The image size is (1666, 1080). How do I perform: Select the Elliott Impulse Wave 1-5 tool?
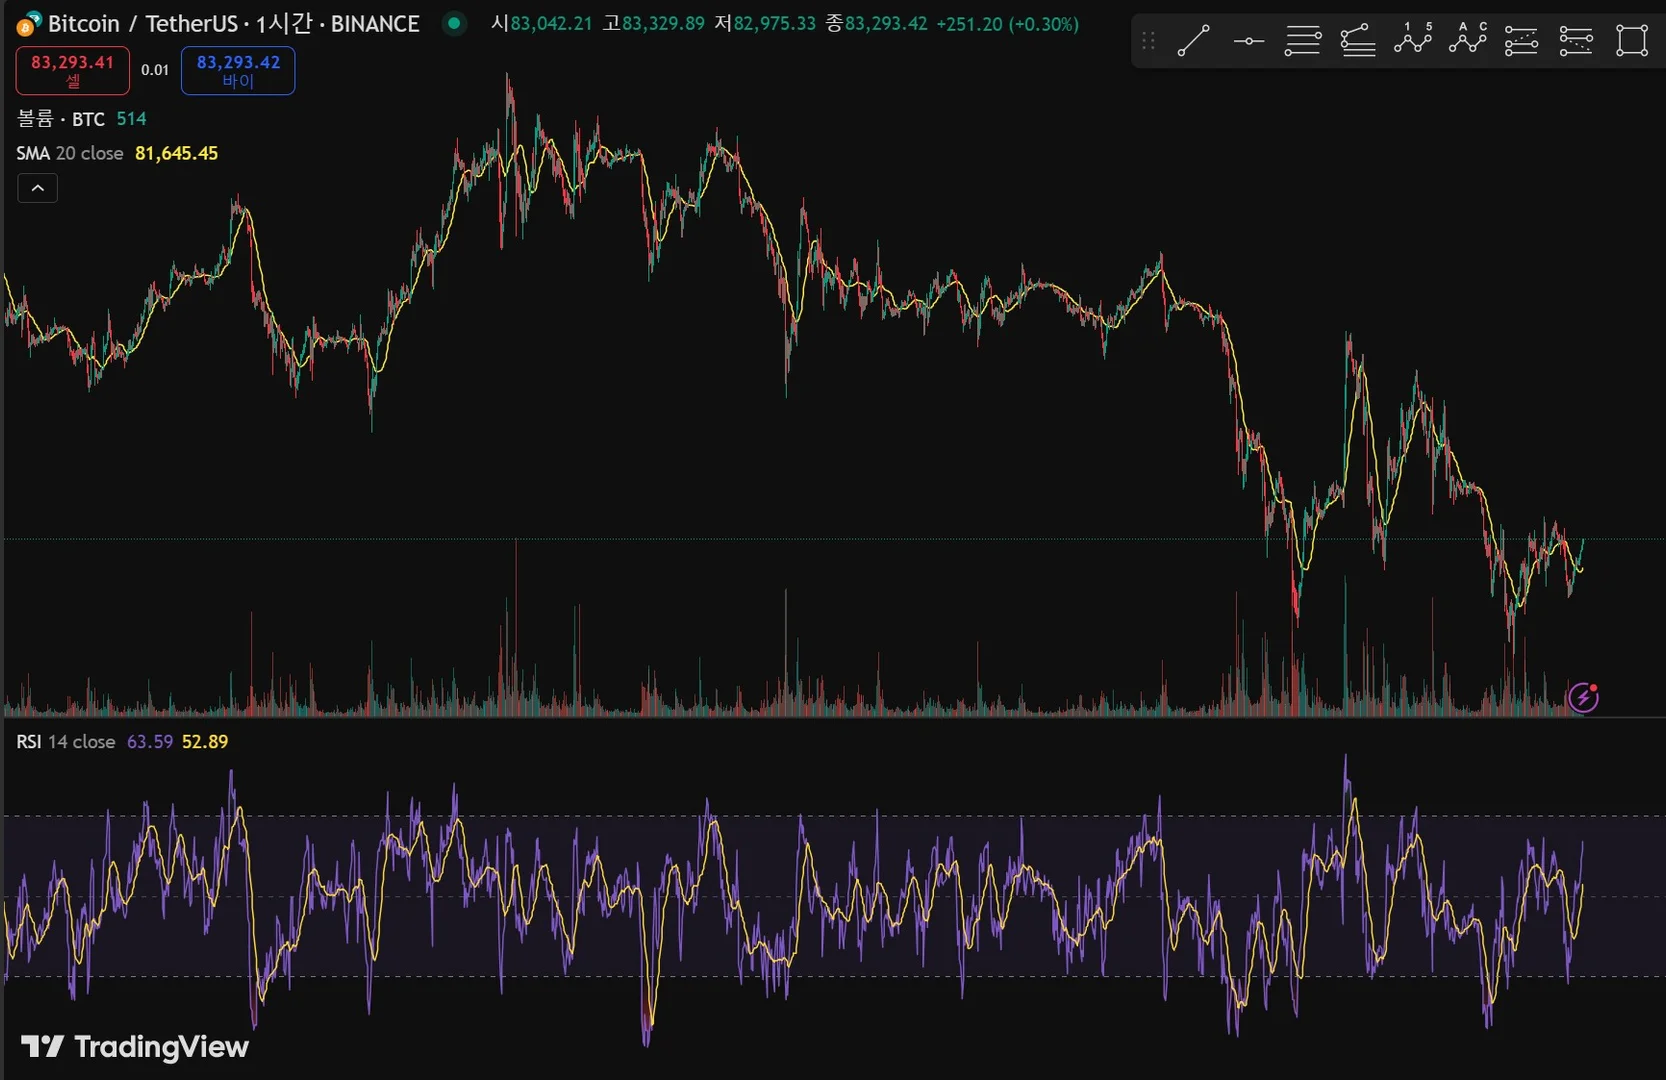1413,41
